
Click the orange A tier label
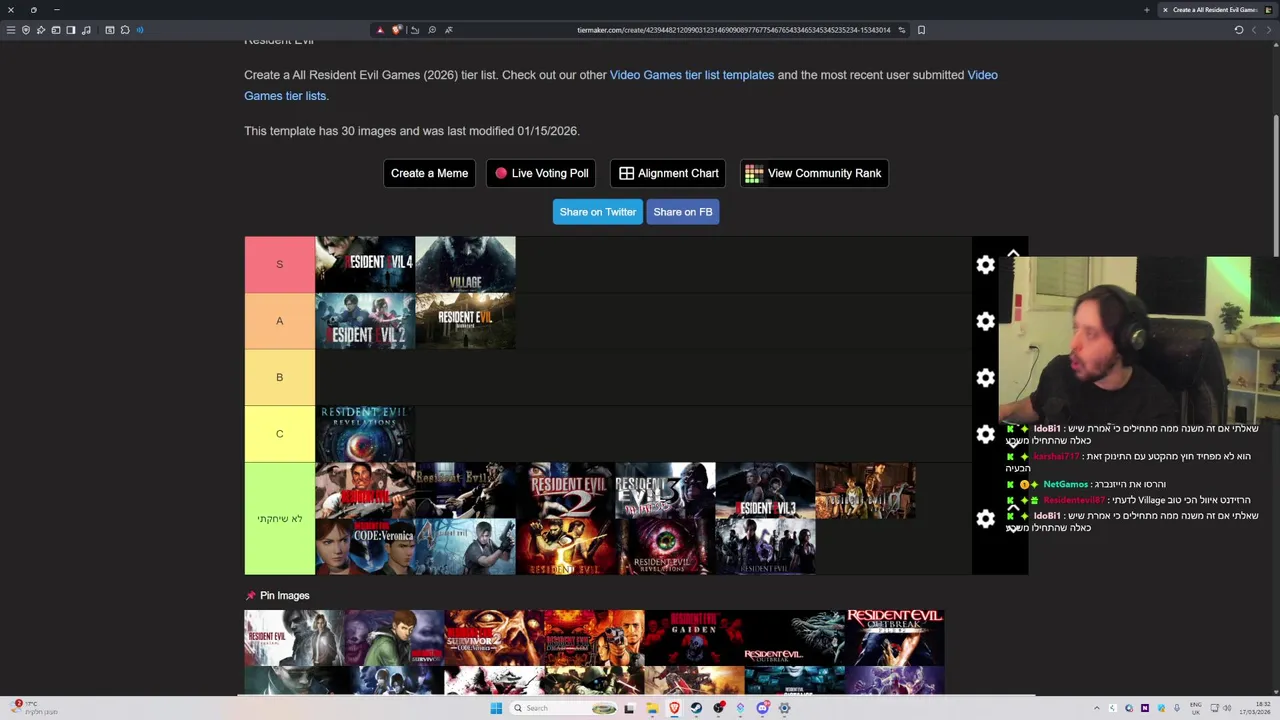click(280, 321)
